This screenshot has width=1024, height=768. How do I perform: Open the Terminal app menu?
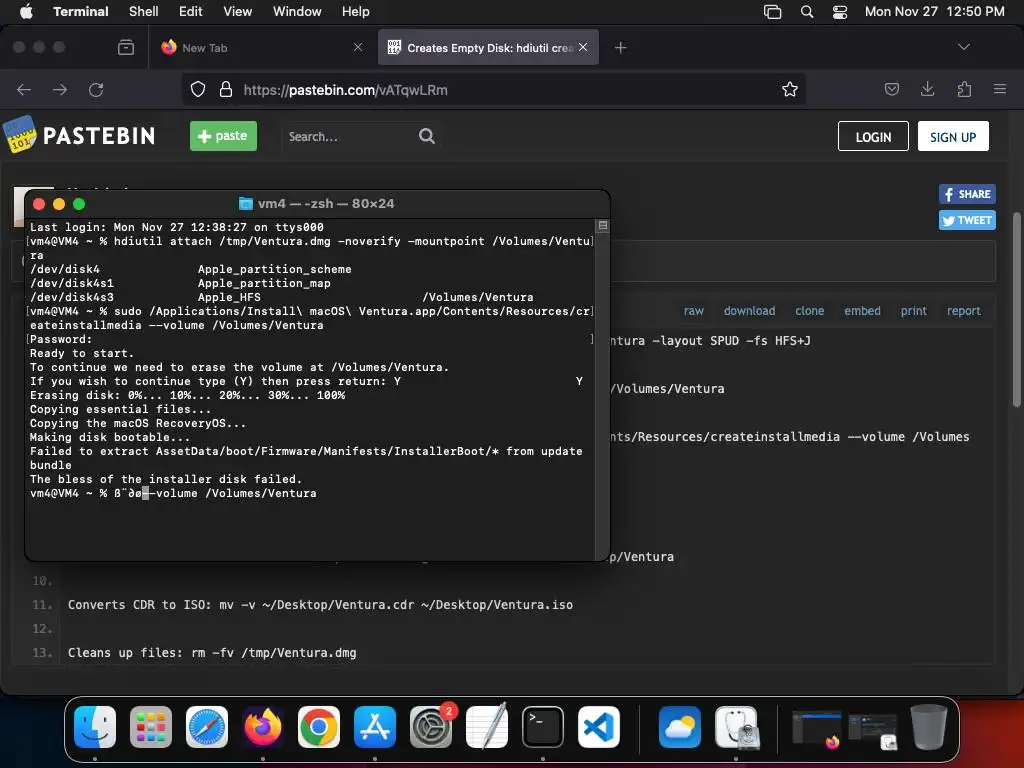point(80,11)
